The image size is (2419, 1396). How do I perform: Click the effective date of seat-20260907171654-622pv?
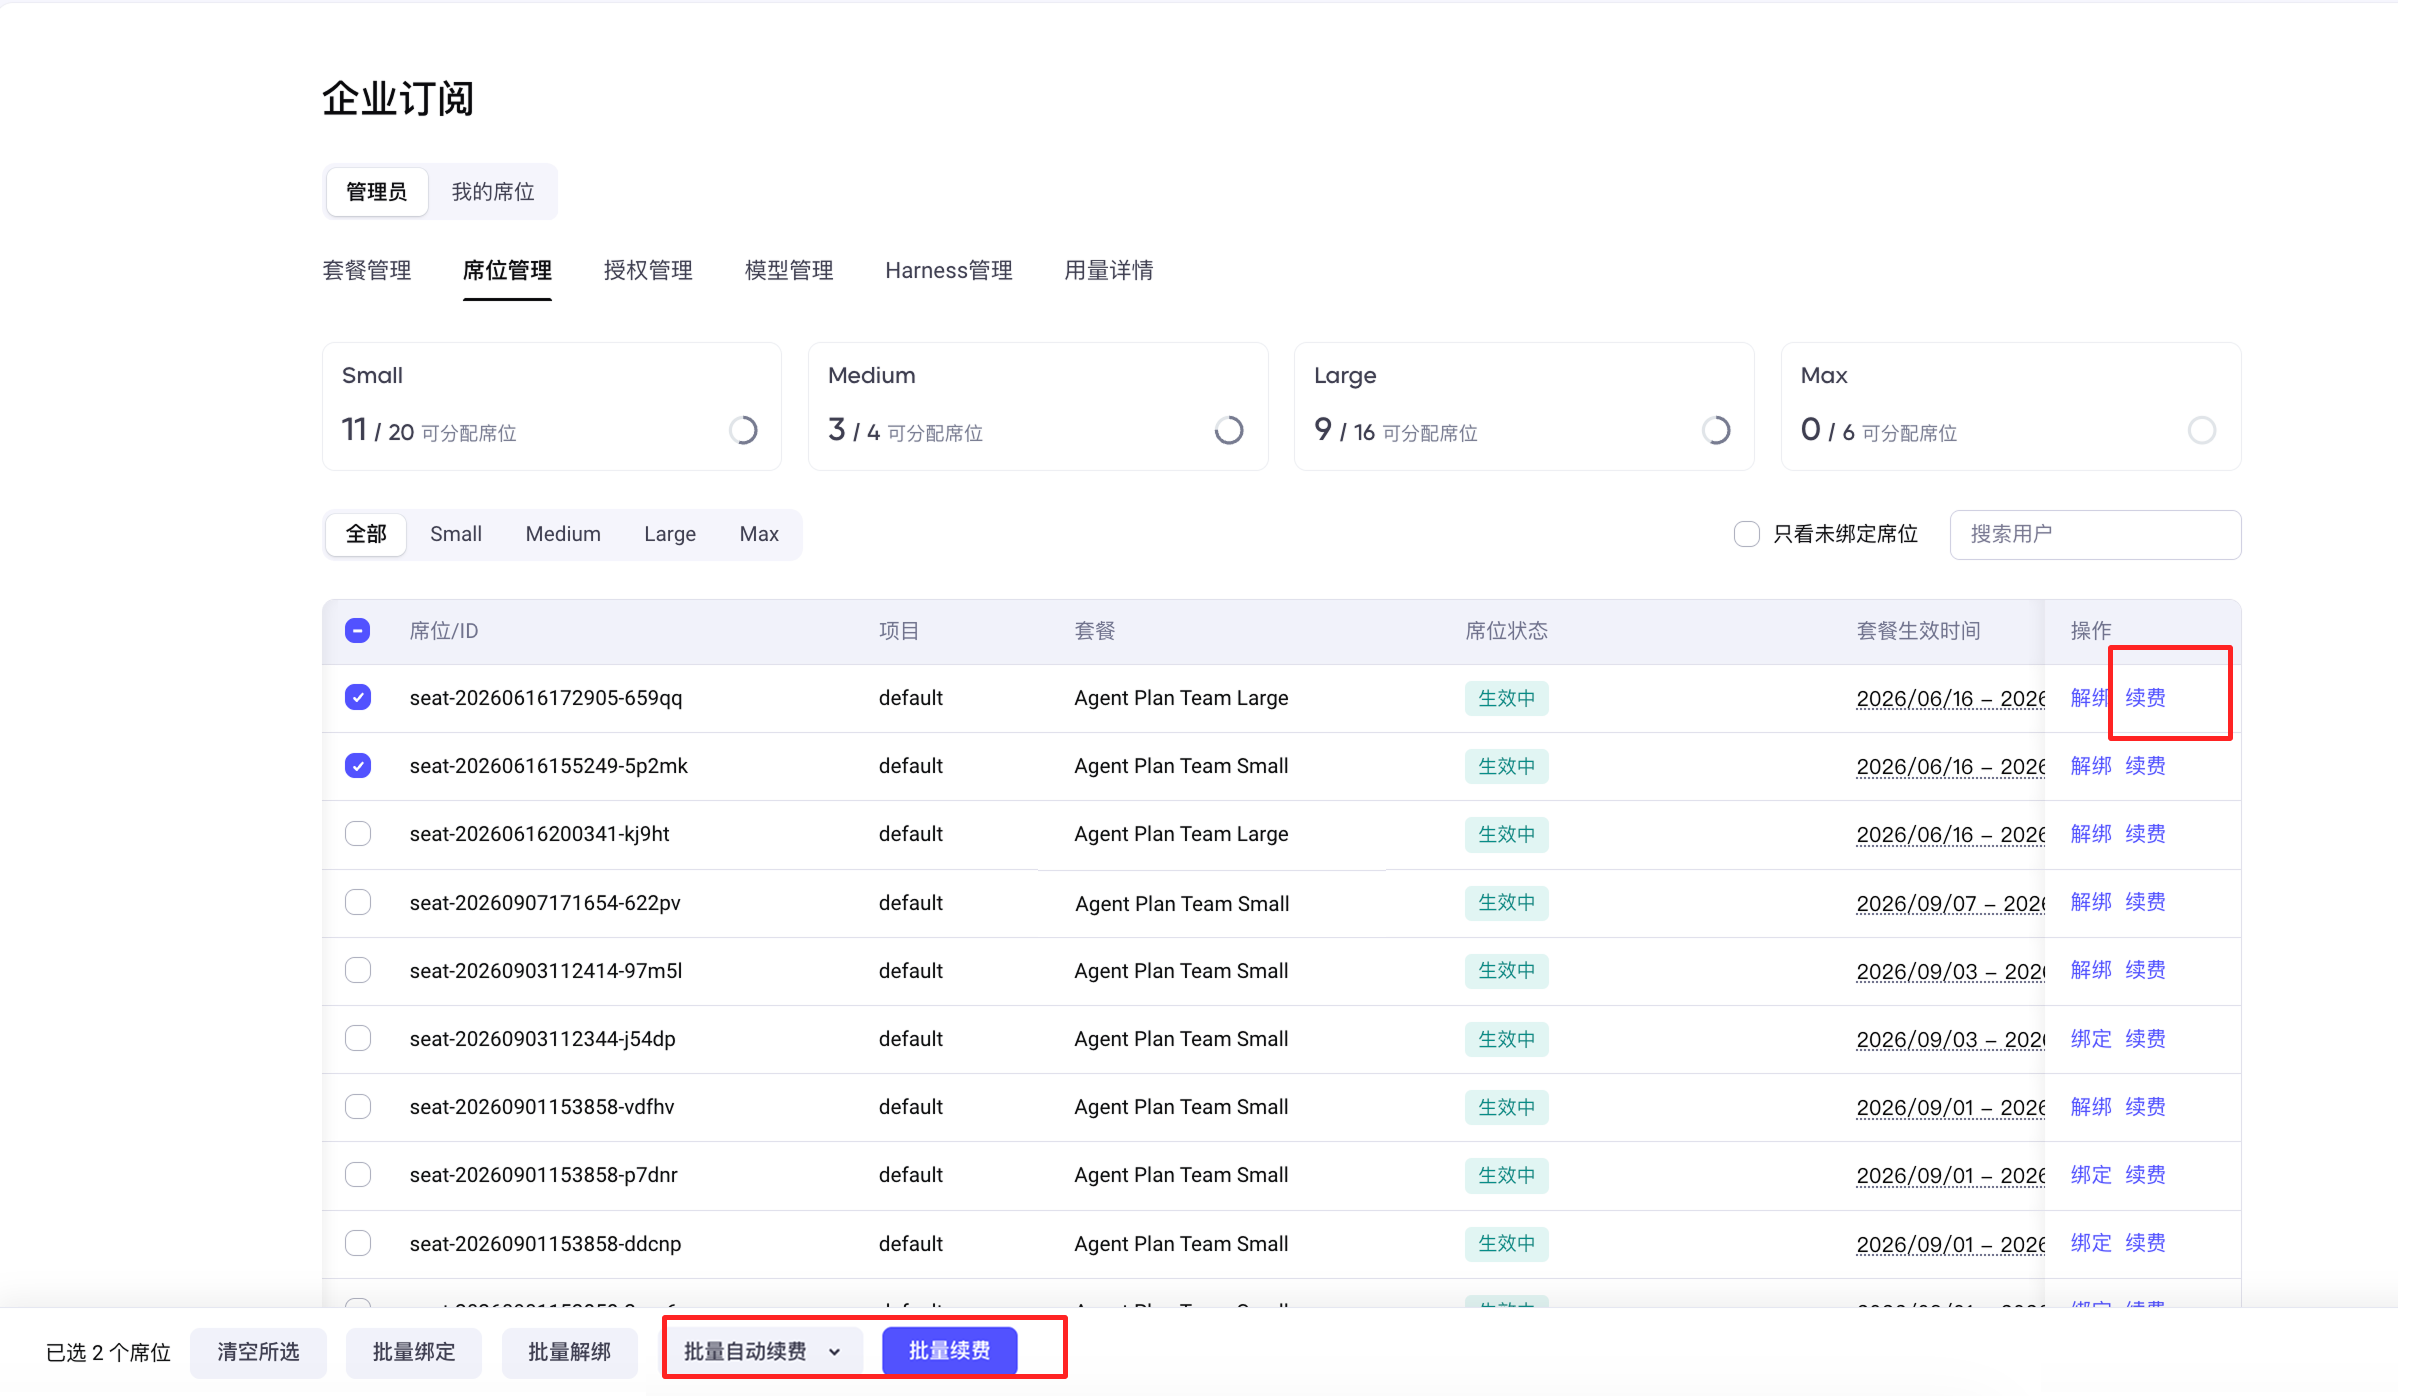[1950, 903]
